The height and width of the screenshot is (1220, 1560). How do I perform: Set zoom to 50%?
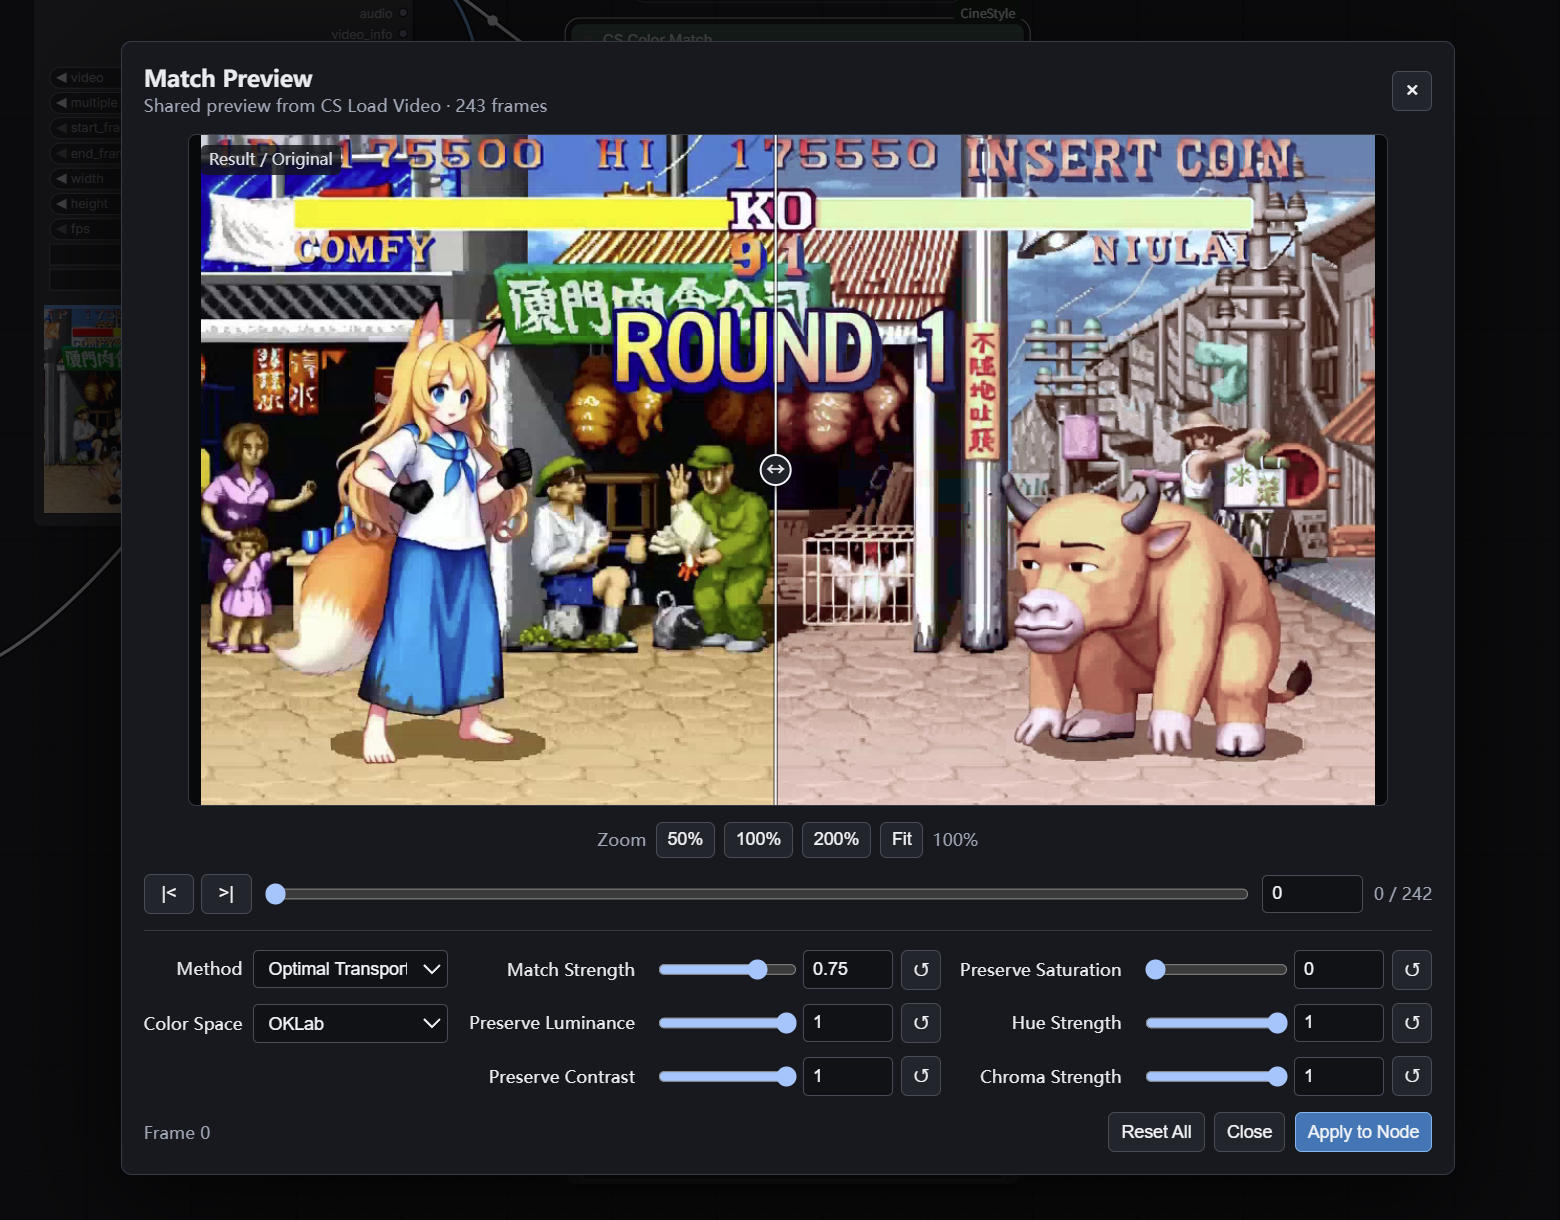685,840
